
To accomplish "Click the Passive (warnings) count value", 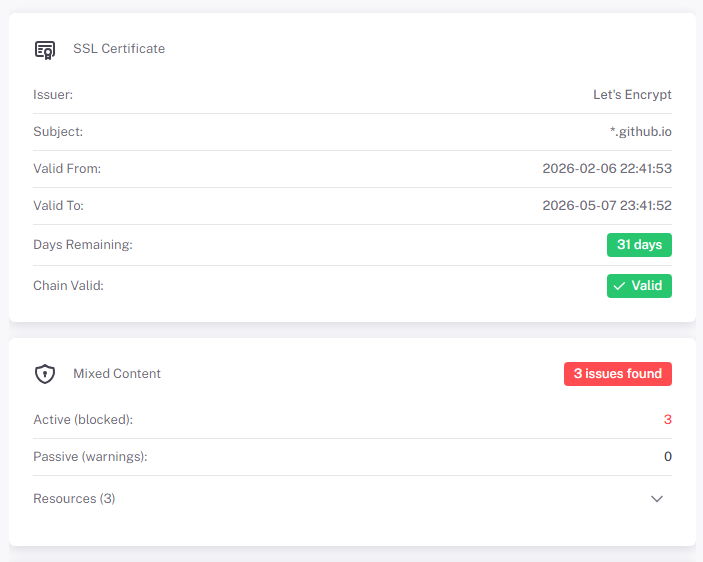I will pos(667,457).
